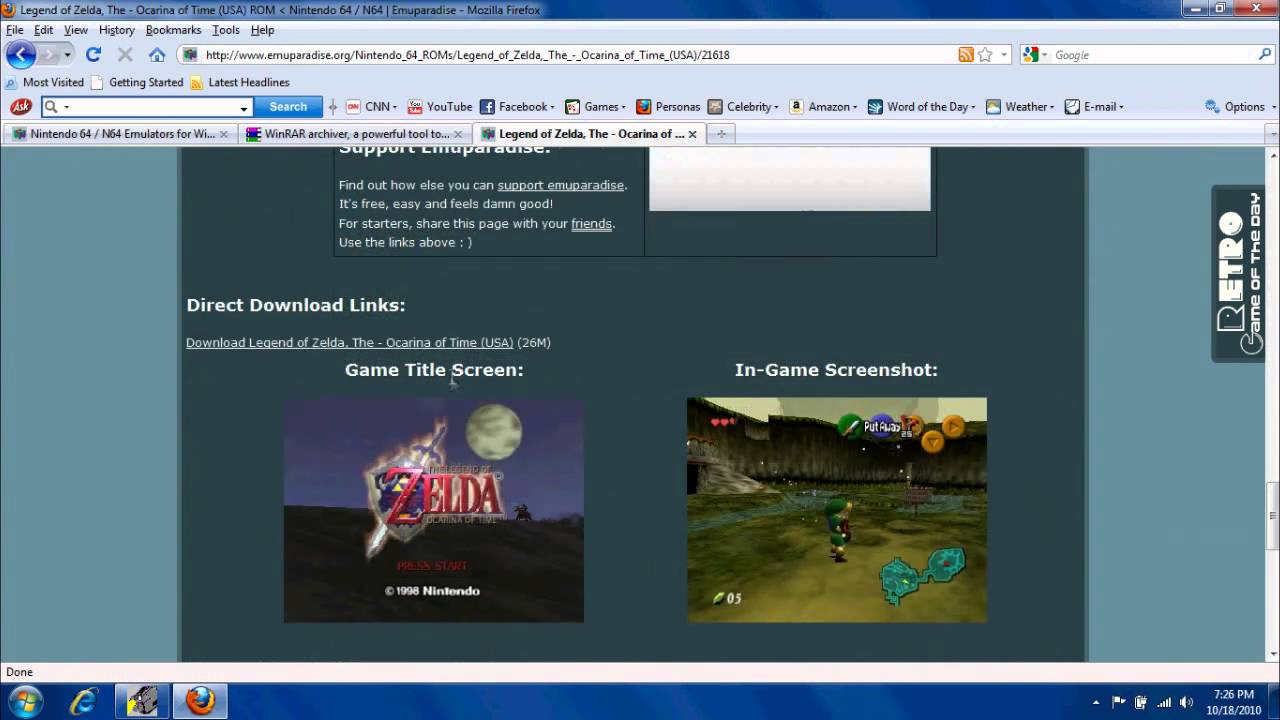This screenshot has width=1280, height=720.
Task: Click the Firefox Back arrow button
Action: (x=21, y=55)
